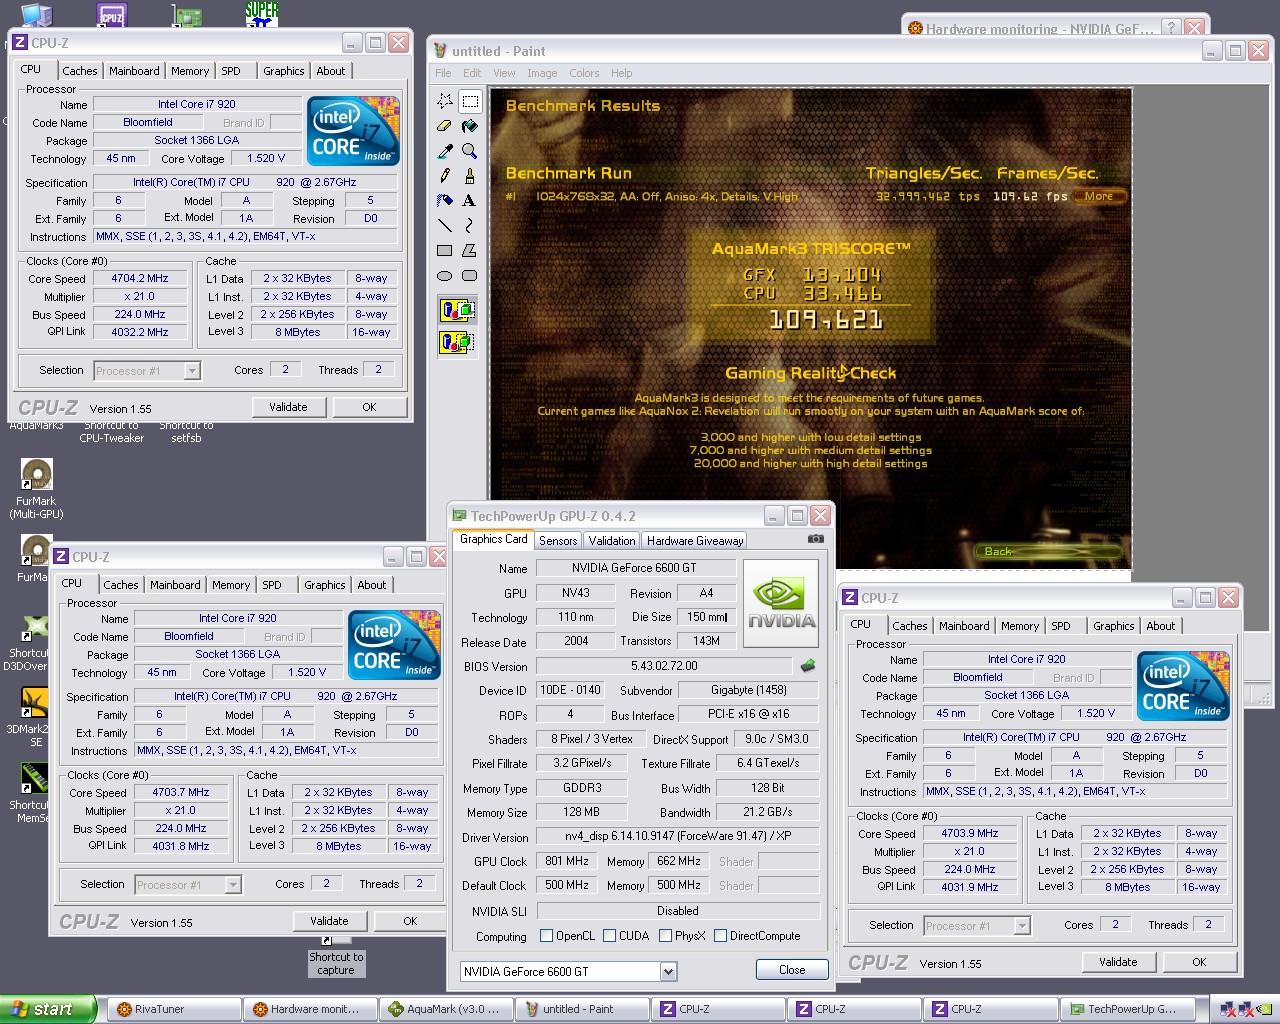Open Memory tab in CPU-Z showing 4703.7 MHz
Screen dimensions: 1280x1024
coord(231,585)
